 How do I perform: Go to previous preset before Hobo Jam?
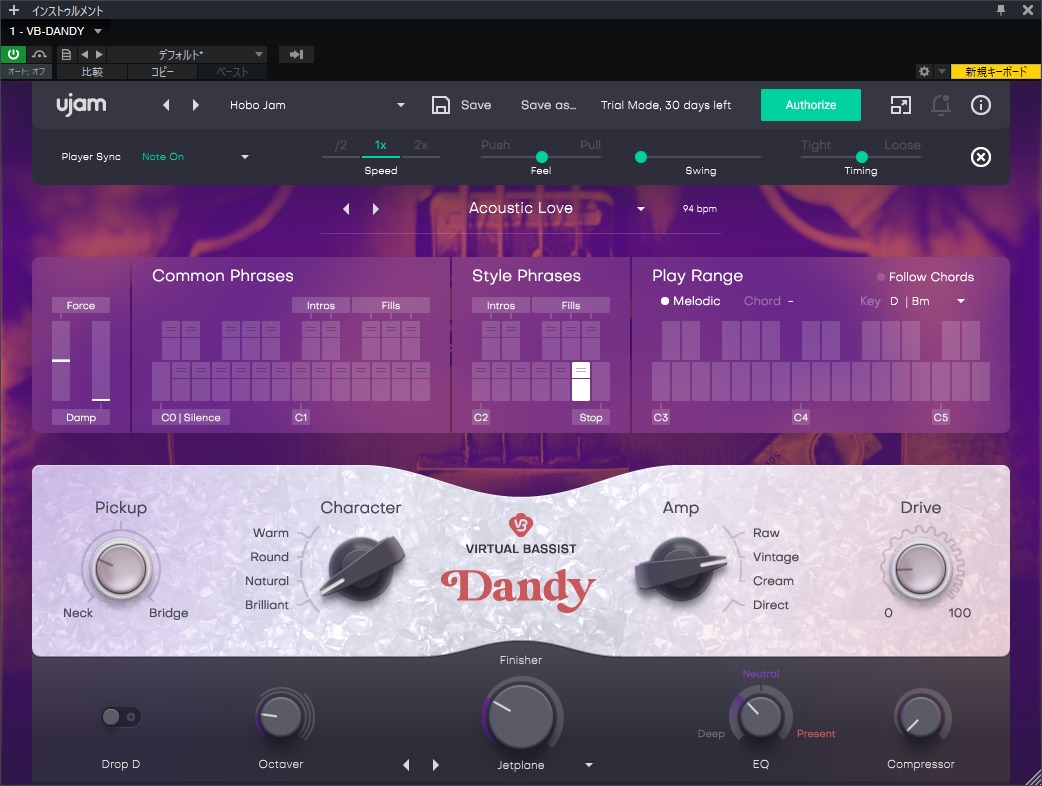point(166,105)
